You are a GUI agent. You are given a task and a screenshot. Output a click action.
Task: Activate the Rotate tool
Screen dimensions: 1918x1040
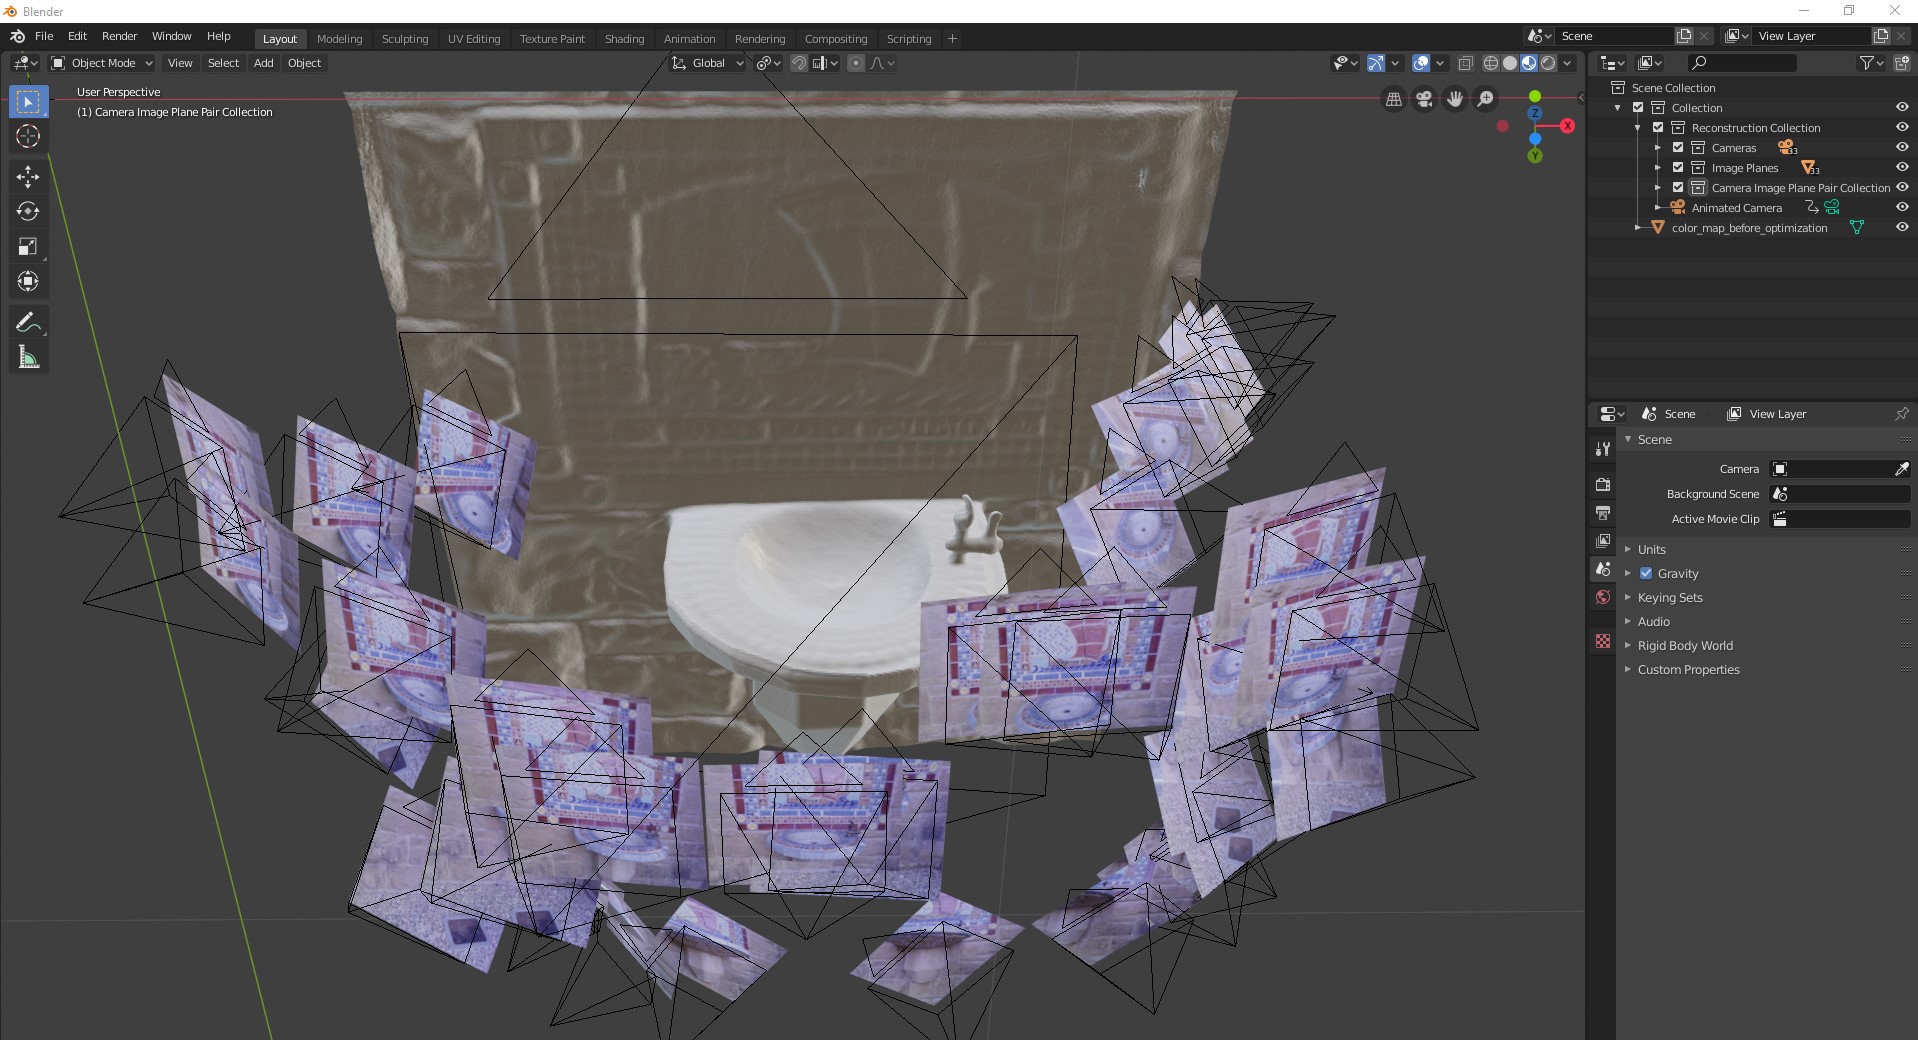[x=28, y=212]
